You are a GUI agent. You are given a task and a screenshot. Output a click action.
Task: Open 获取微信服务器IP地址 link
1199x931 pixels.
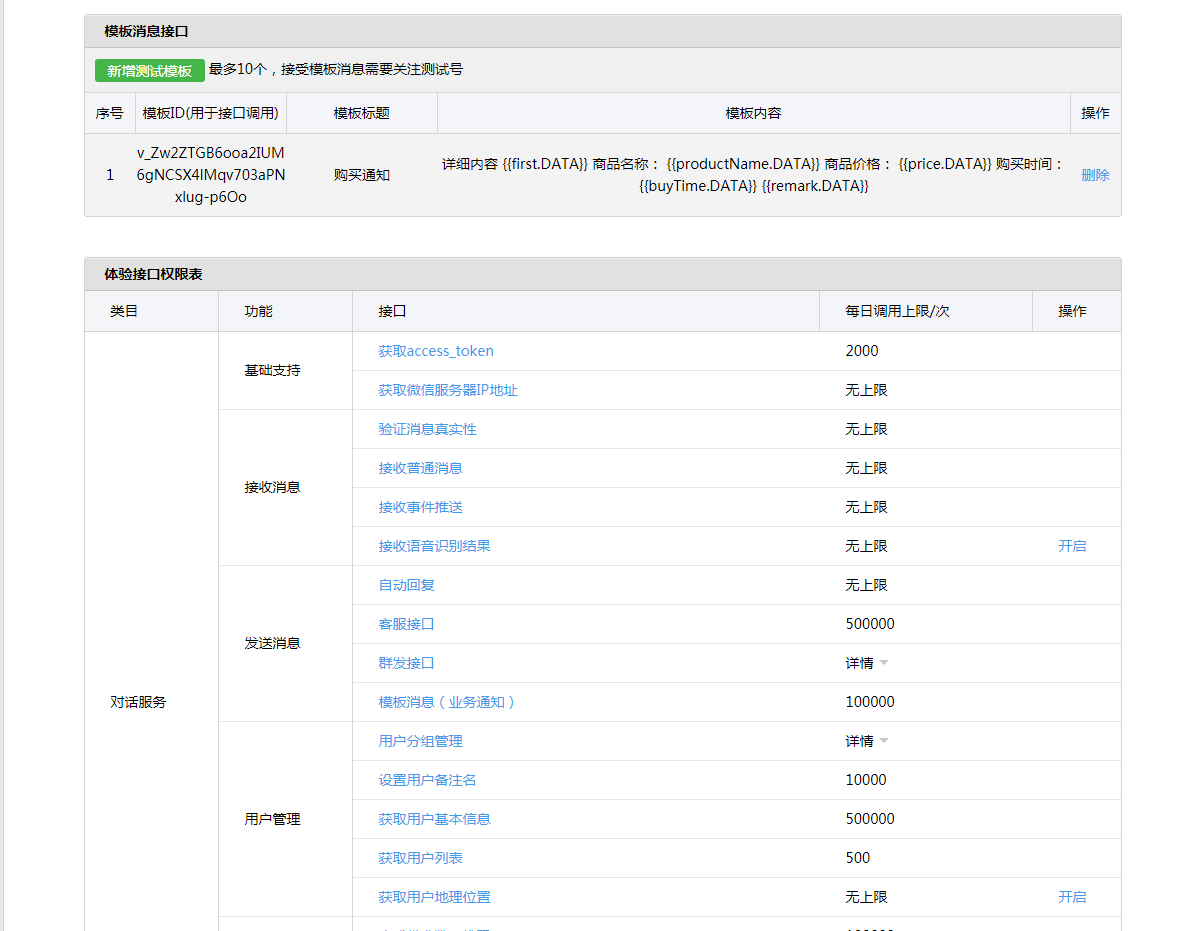[447, 390]
